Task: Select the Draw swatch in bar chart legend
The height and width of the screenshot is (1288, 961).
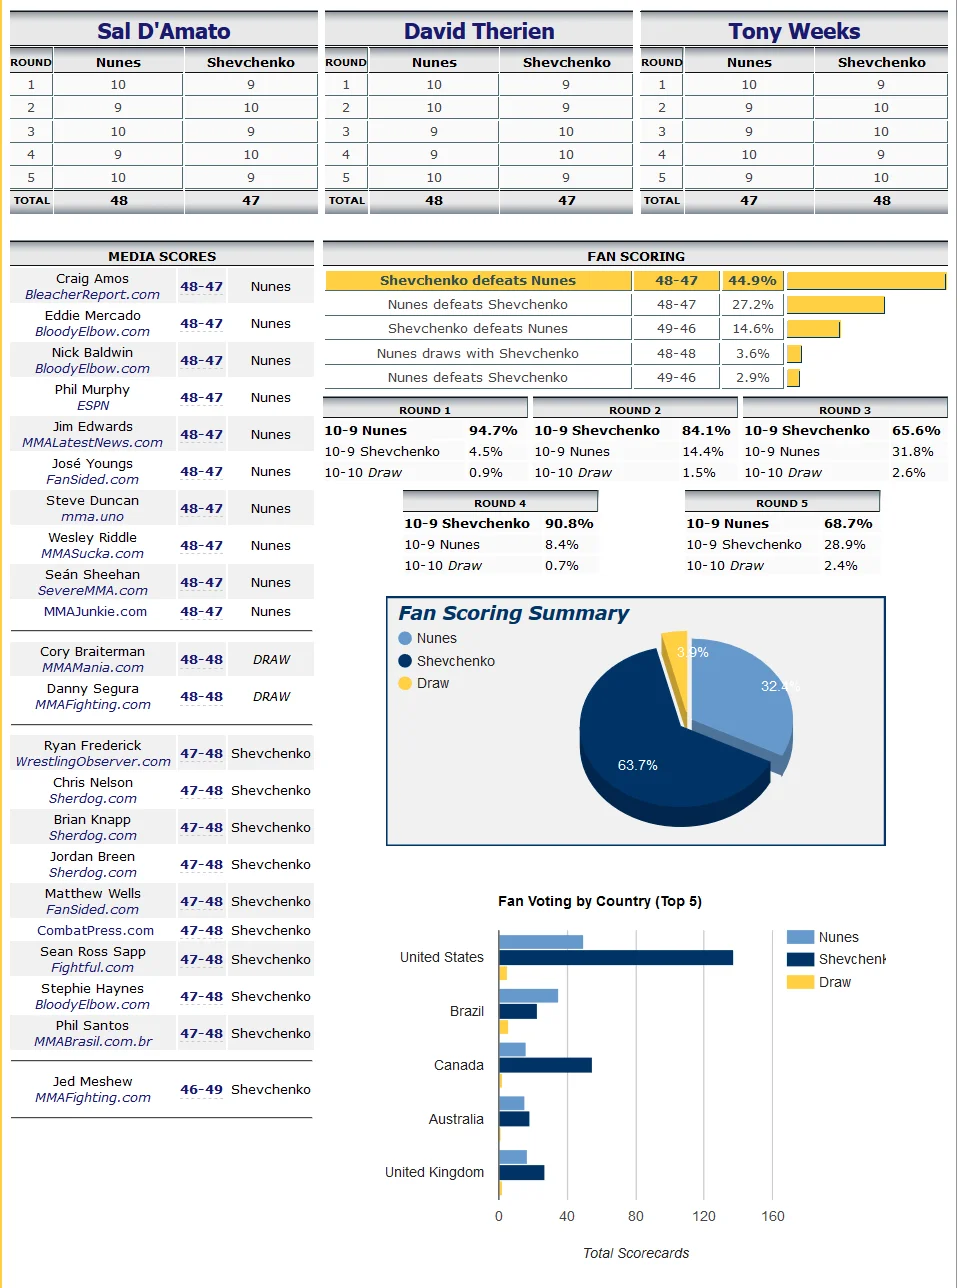Action: [x=800, y=982]
